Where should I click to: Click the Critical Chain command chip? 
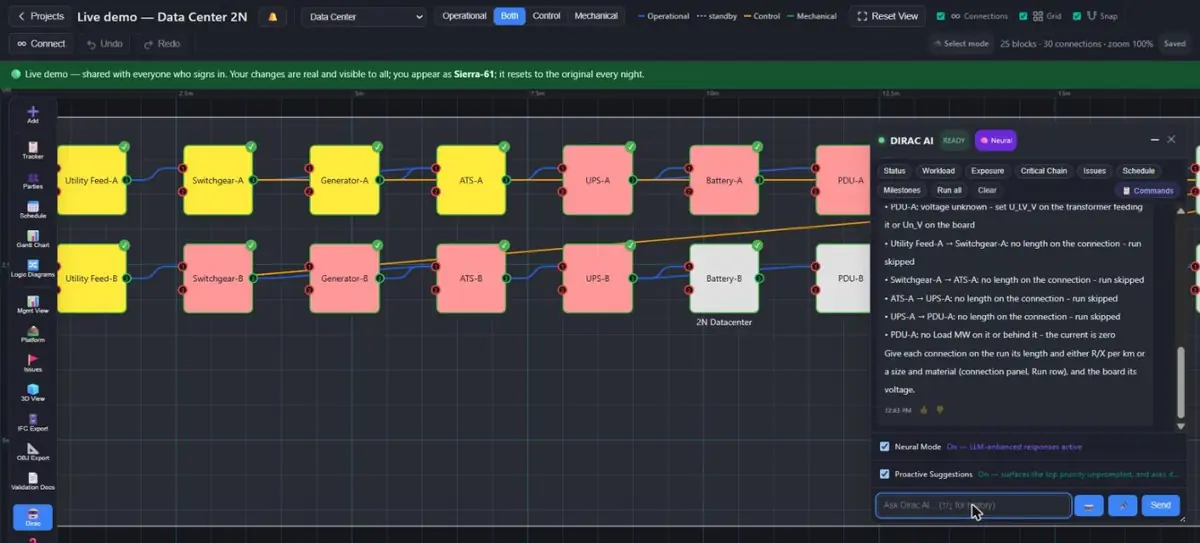pos(1043,171)
